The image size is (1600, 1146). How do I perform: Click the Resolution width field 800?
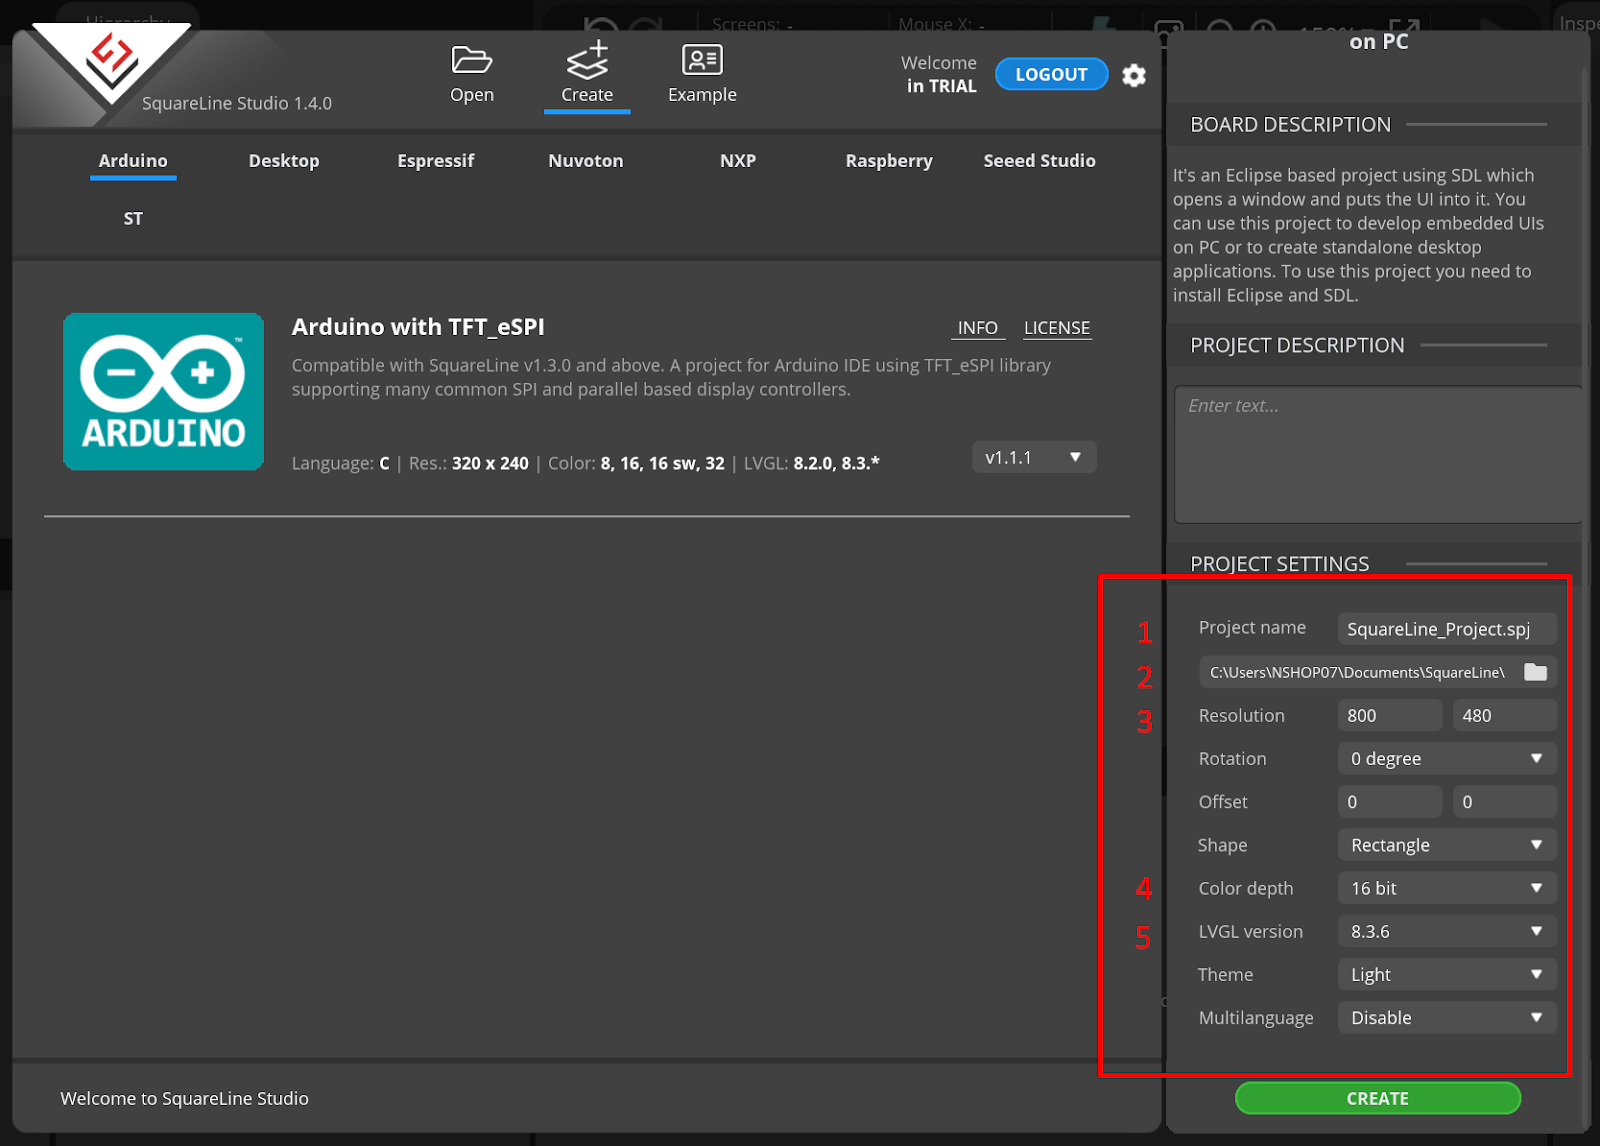click(x=1390, y=715)
